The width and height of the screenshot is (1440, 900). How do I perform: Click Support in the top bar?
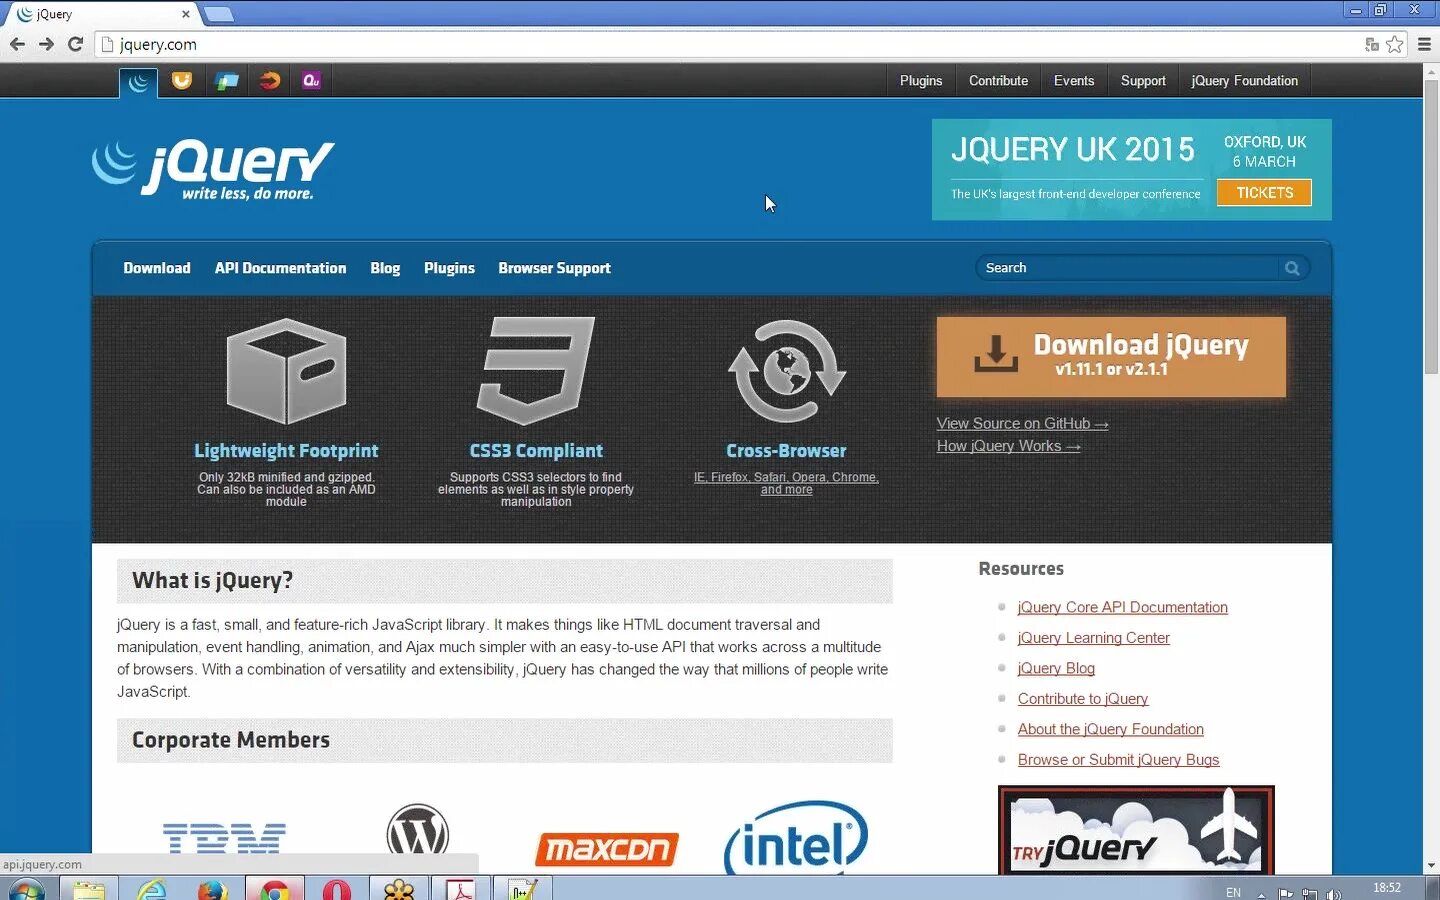[x=1143, y=81]
